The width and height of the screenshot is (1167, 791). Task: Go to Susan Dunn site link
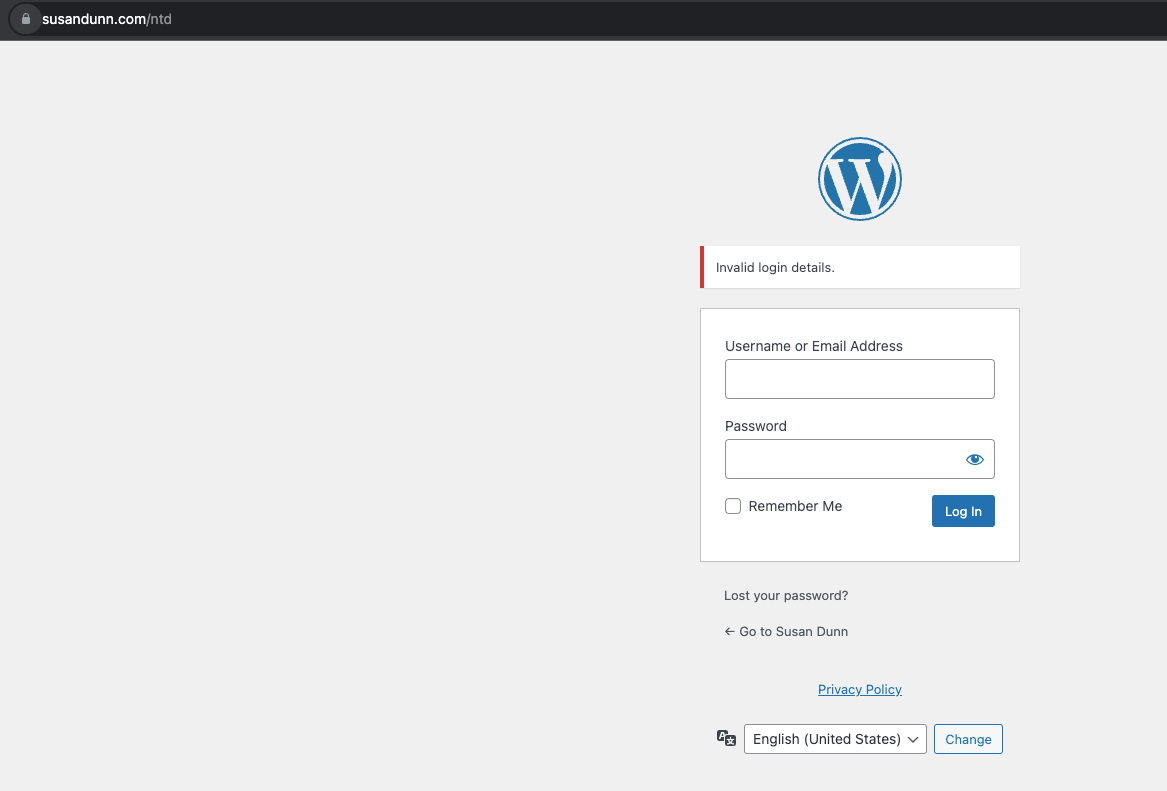pos(786,631)
